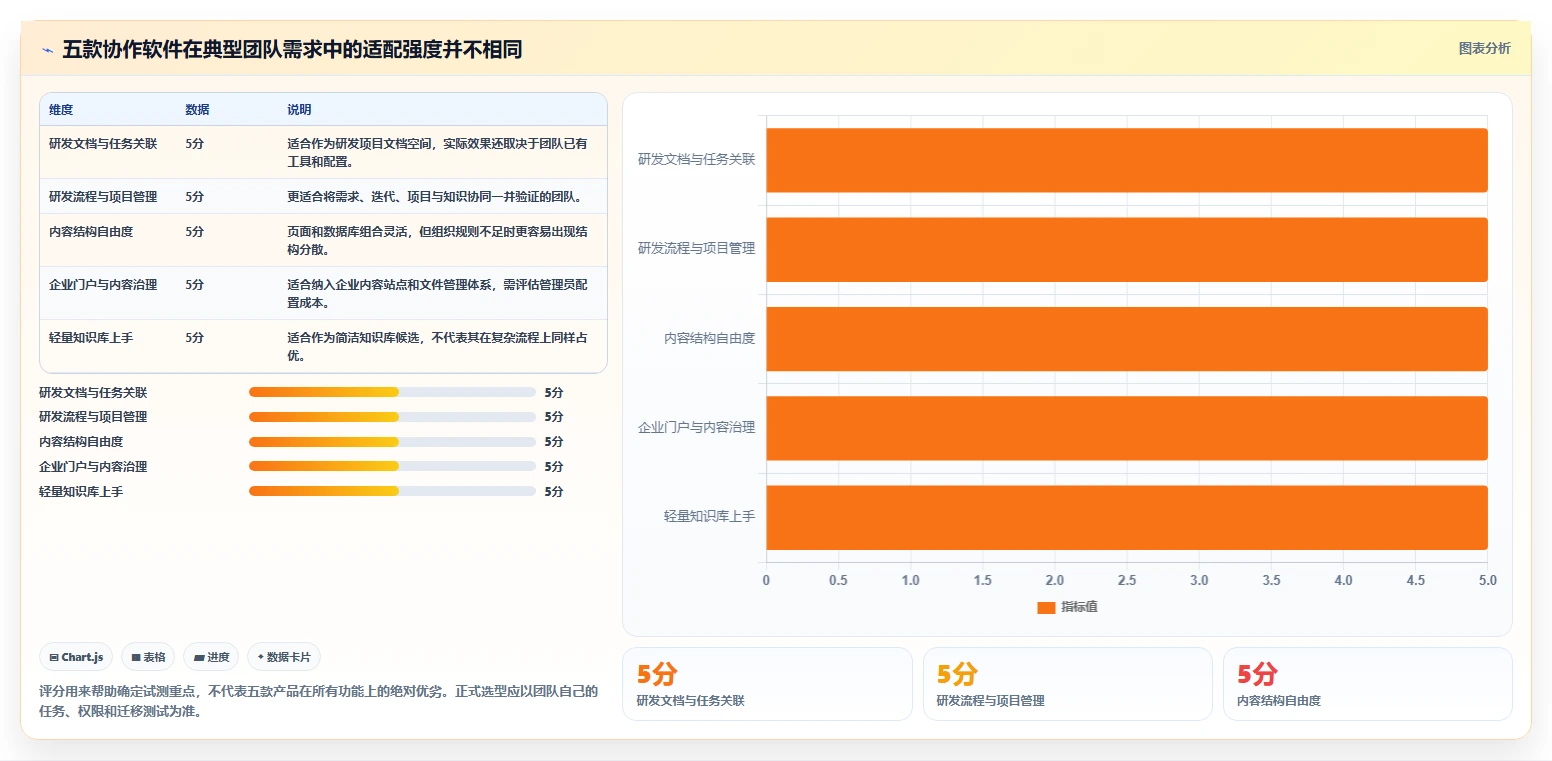Click the chart bar for 研发流程与项目管理
This screenshot has width=1552, height=761.
1127,249
